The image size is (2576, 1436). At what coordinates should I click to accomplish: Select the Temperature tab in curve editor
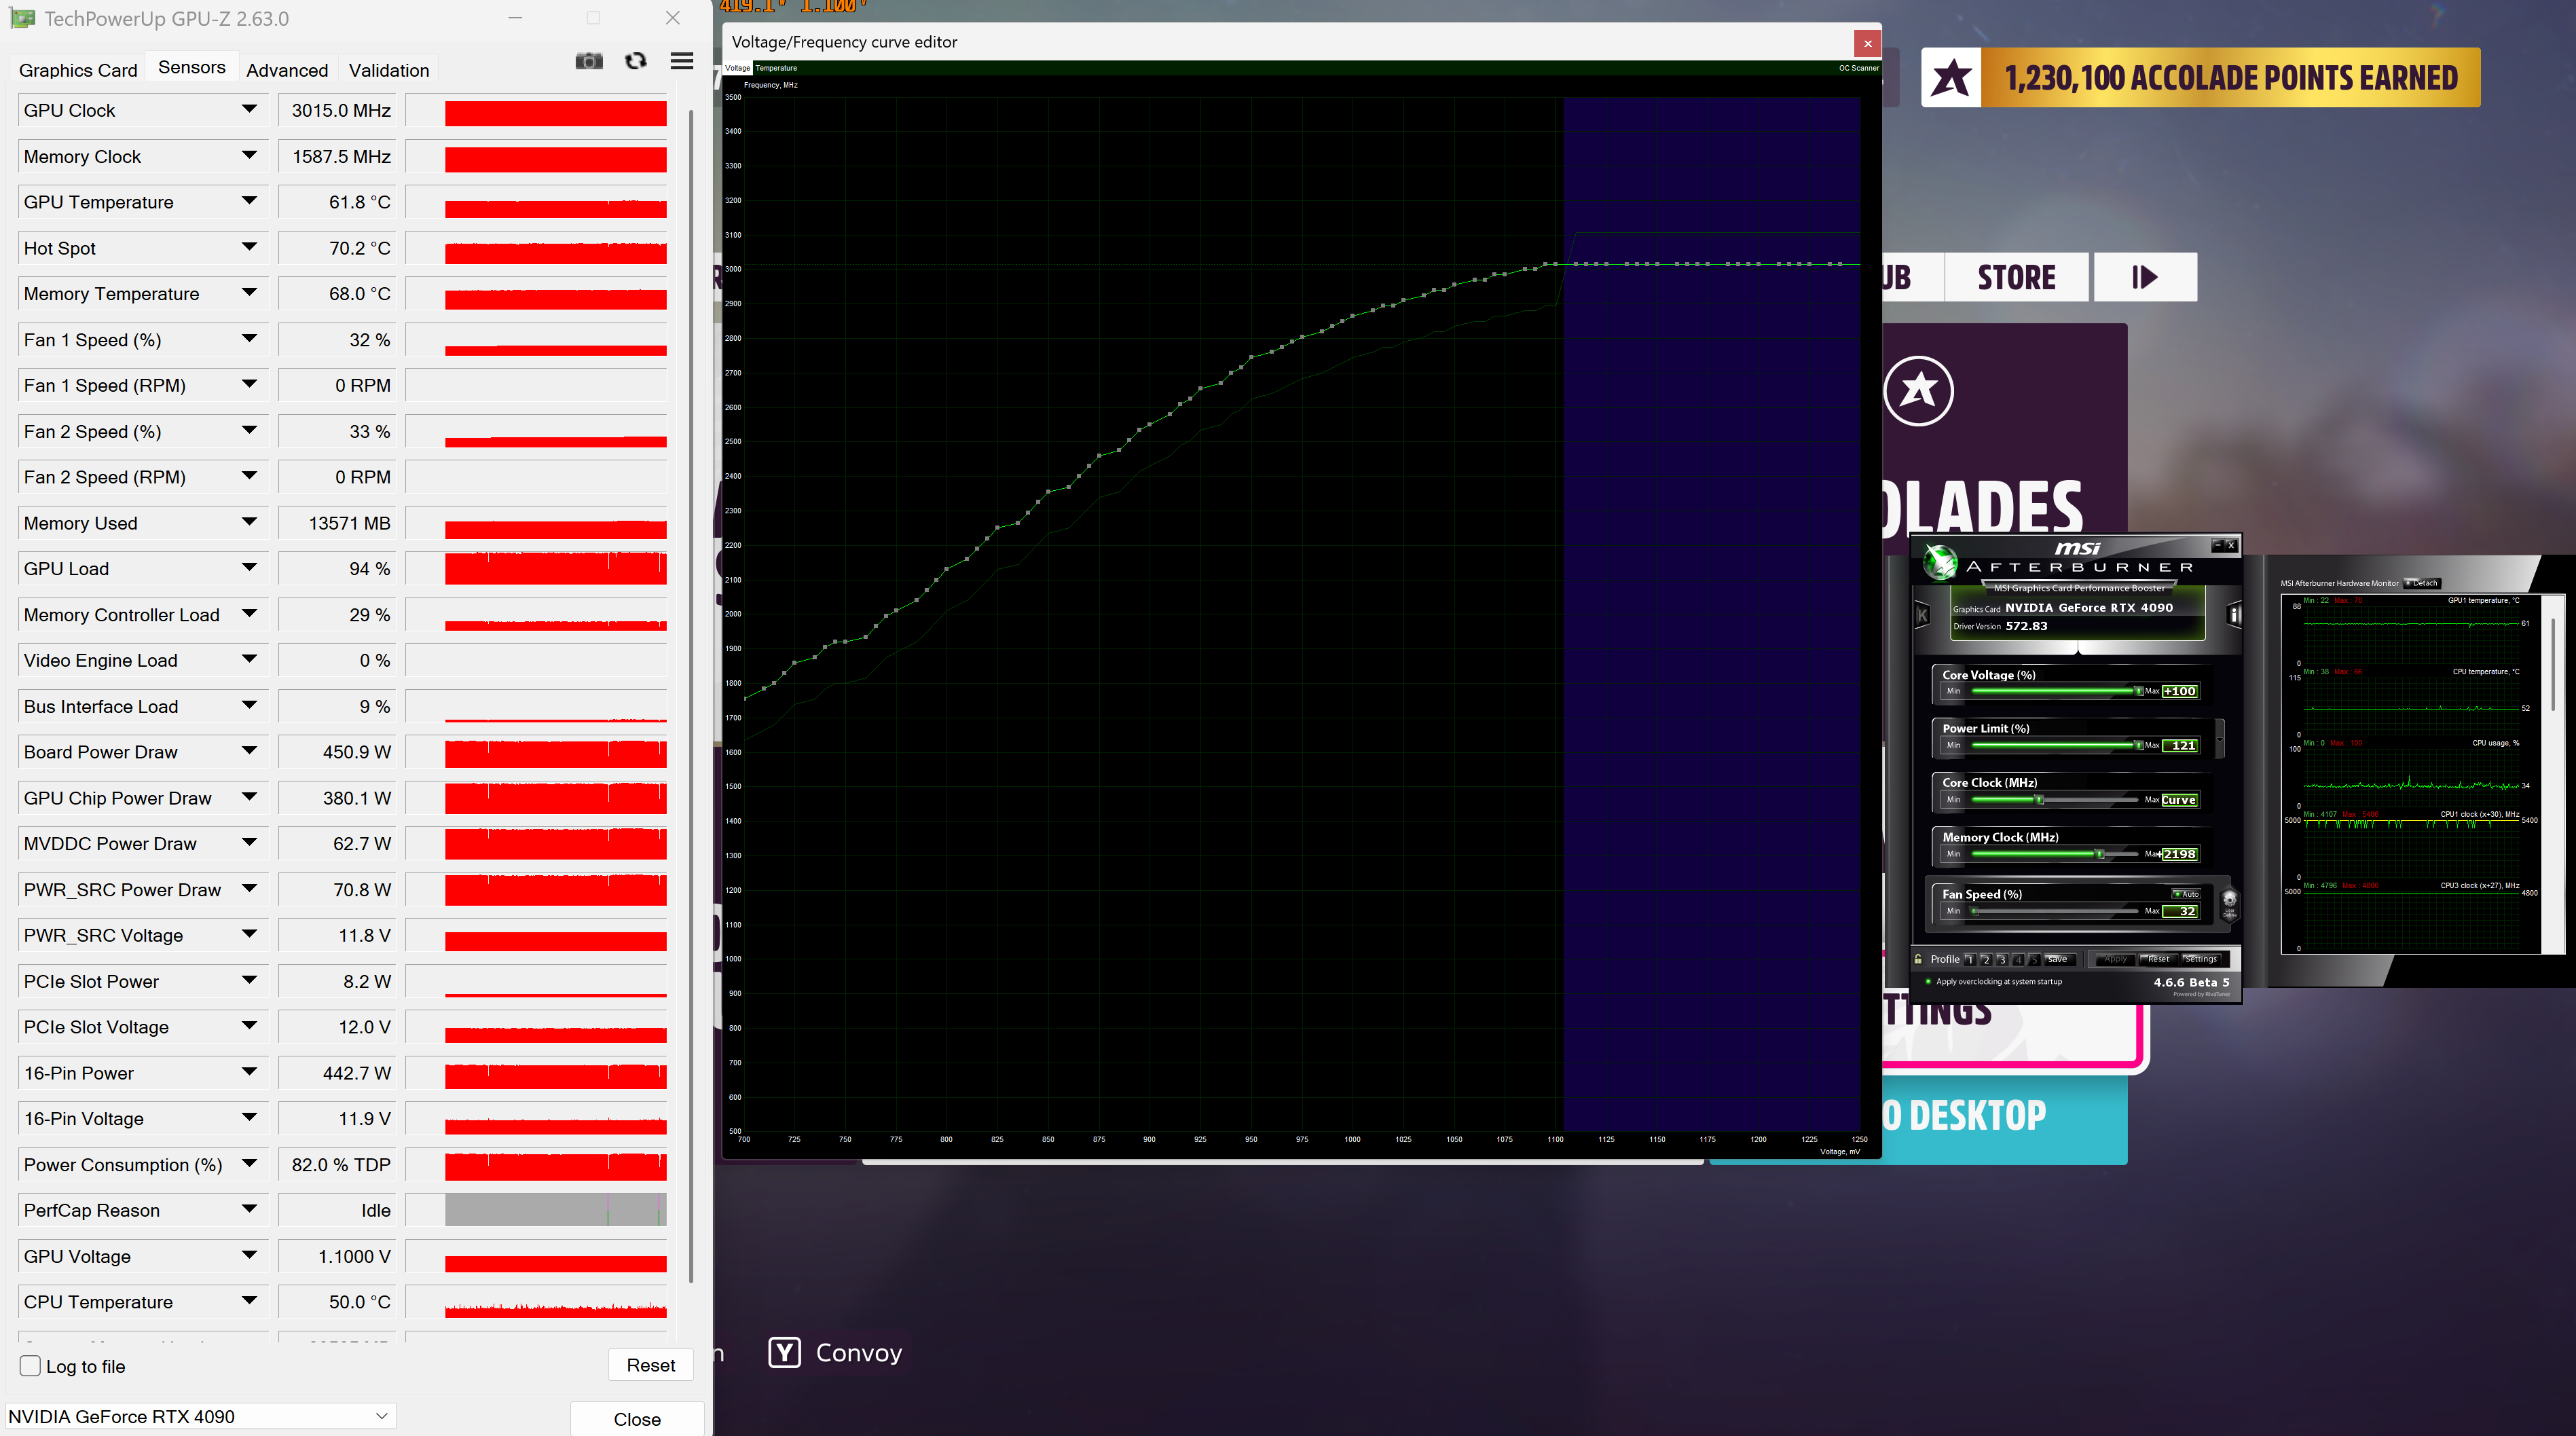pos(776,68)
